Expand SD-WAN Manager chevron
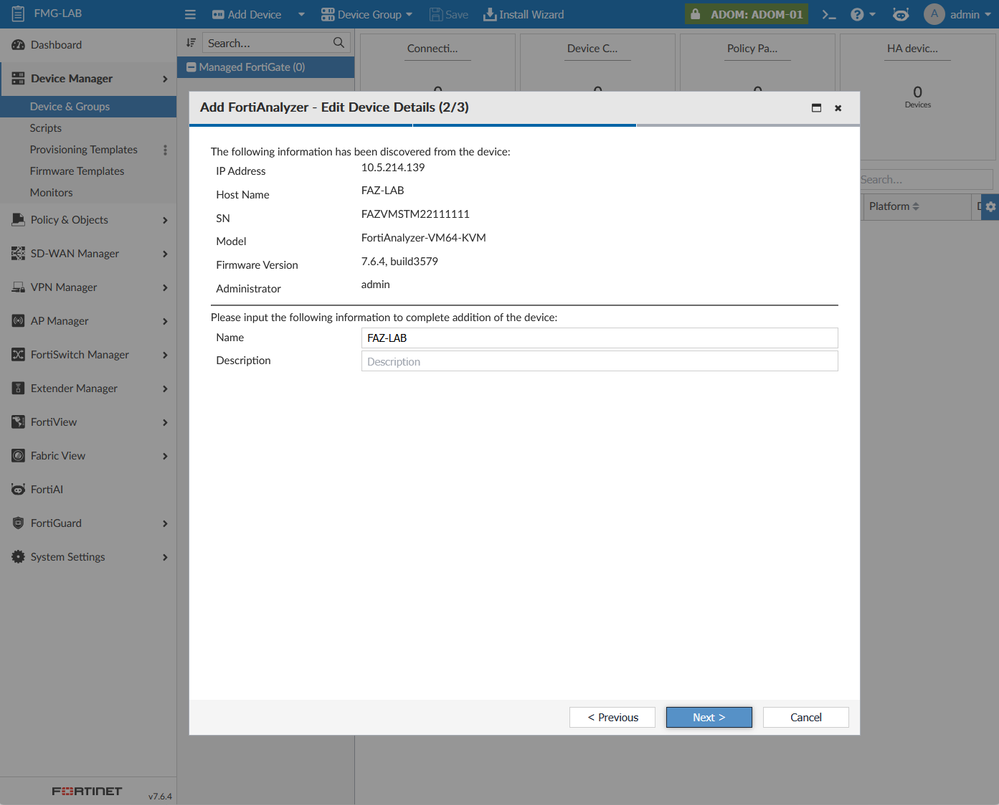Viewport: 999px width, 805px height. coord(165,254)
